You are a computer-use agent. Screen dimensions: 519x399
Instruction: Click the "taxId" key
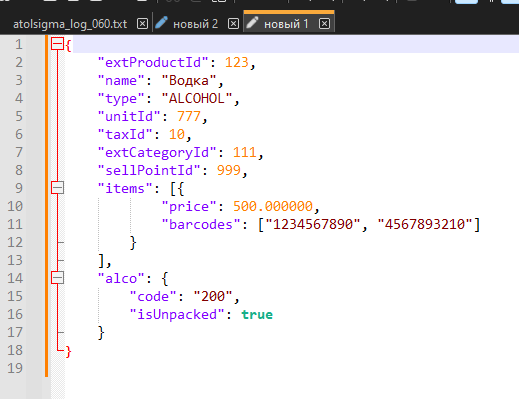click(125, 134)
